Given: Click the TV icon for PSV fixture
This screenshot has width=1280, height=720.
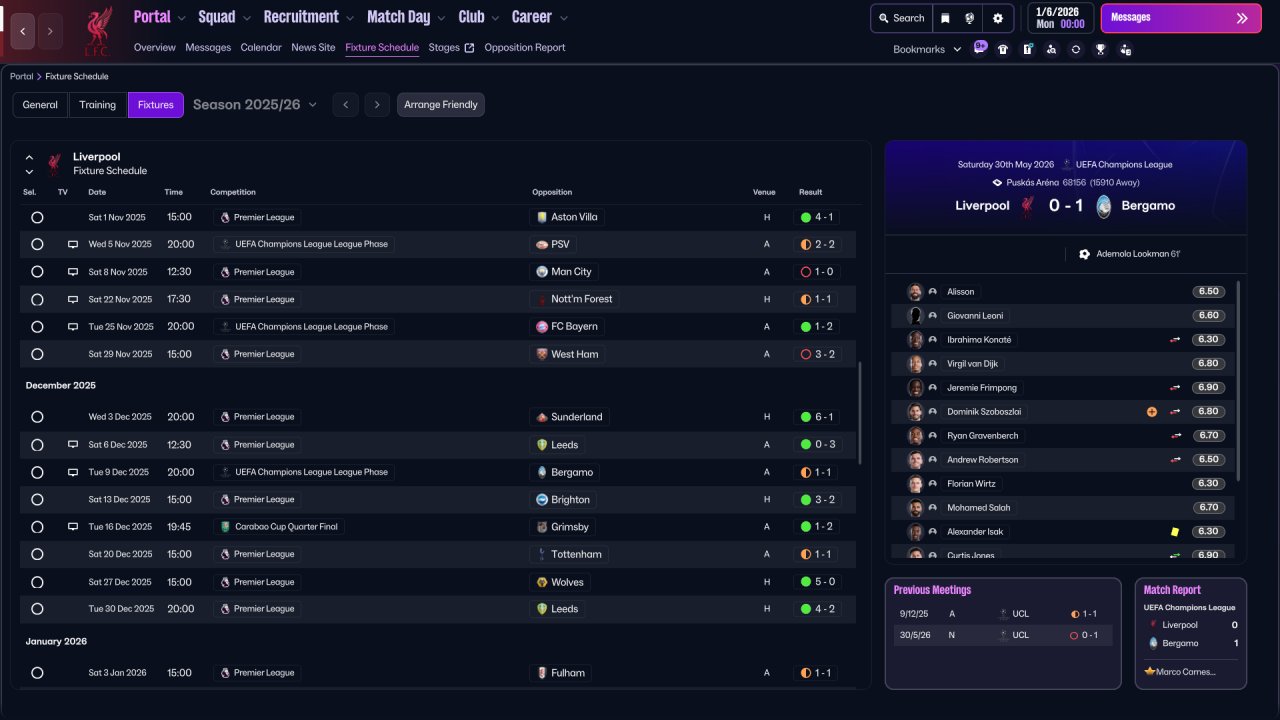Looking at the screenshot, I should coord(72,244).
